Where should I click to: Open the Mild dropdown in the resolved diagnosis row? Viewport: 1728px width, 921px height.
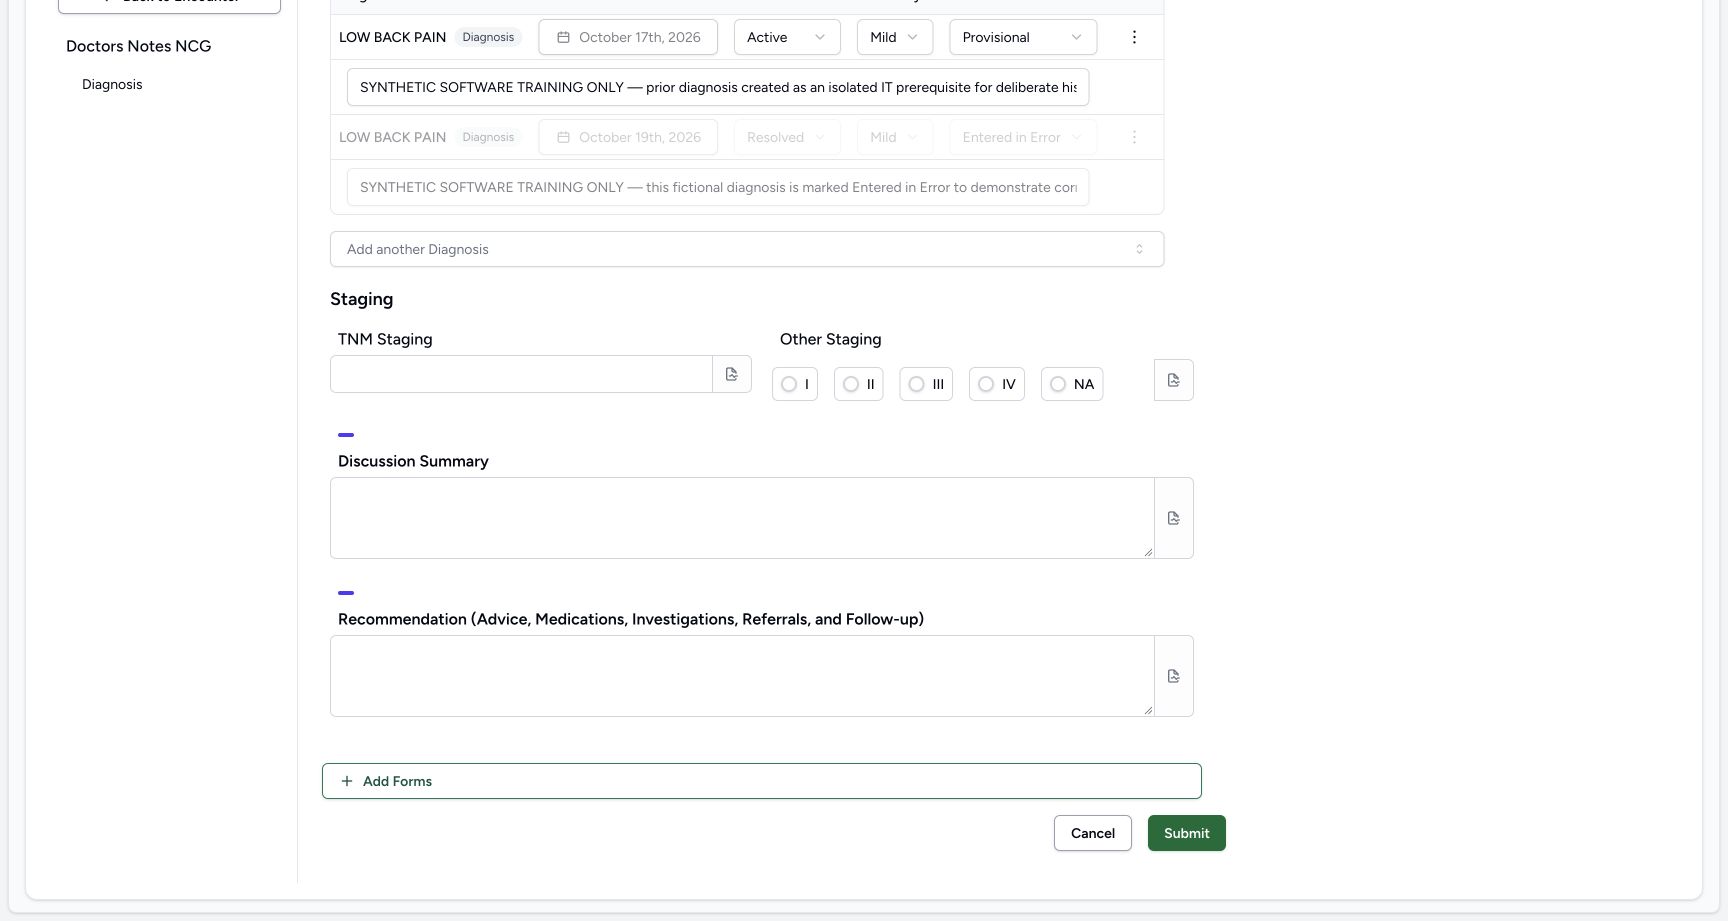895,137
